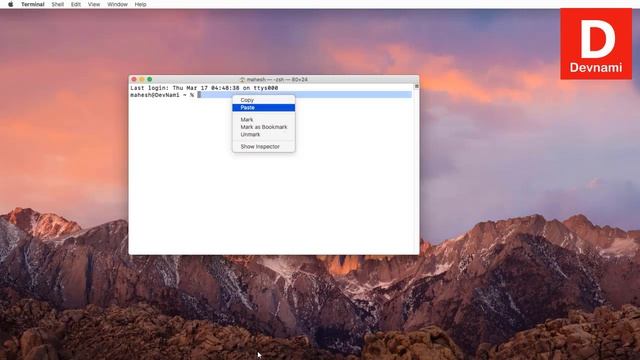Click the 'mahesh@DevNami' prompt text
The width and height of the screenshot is (640, 360).
coord(155,95)
